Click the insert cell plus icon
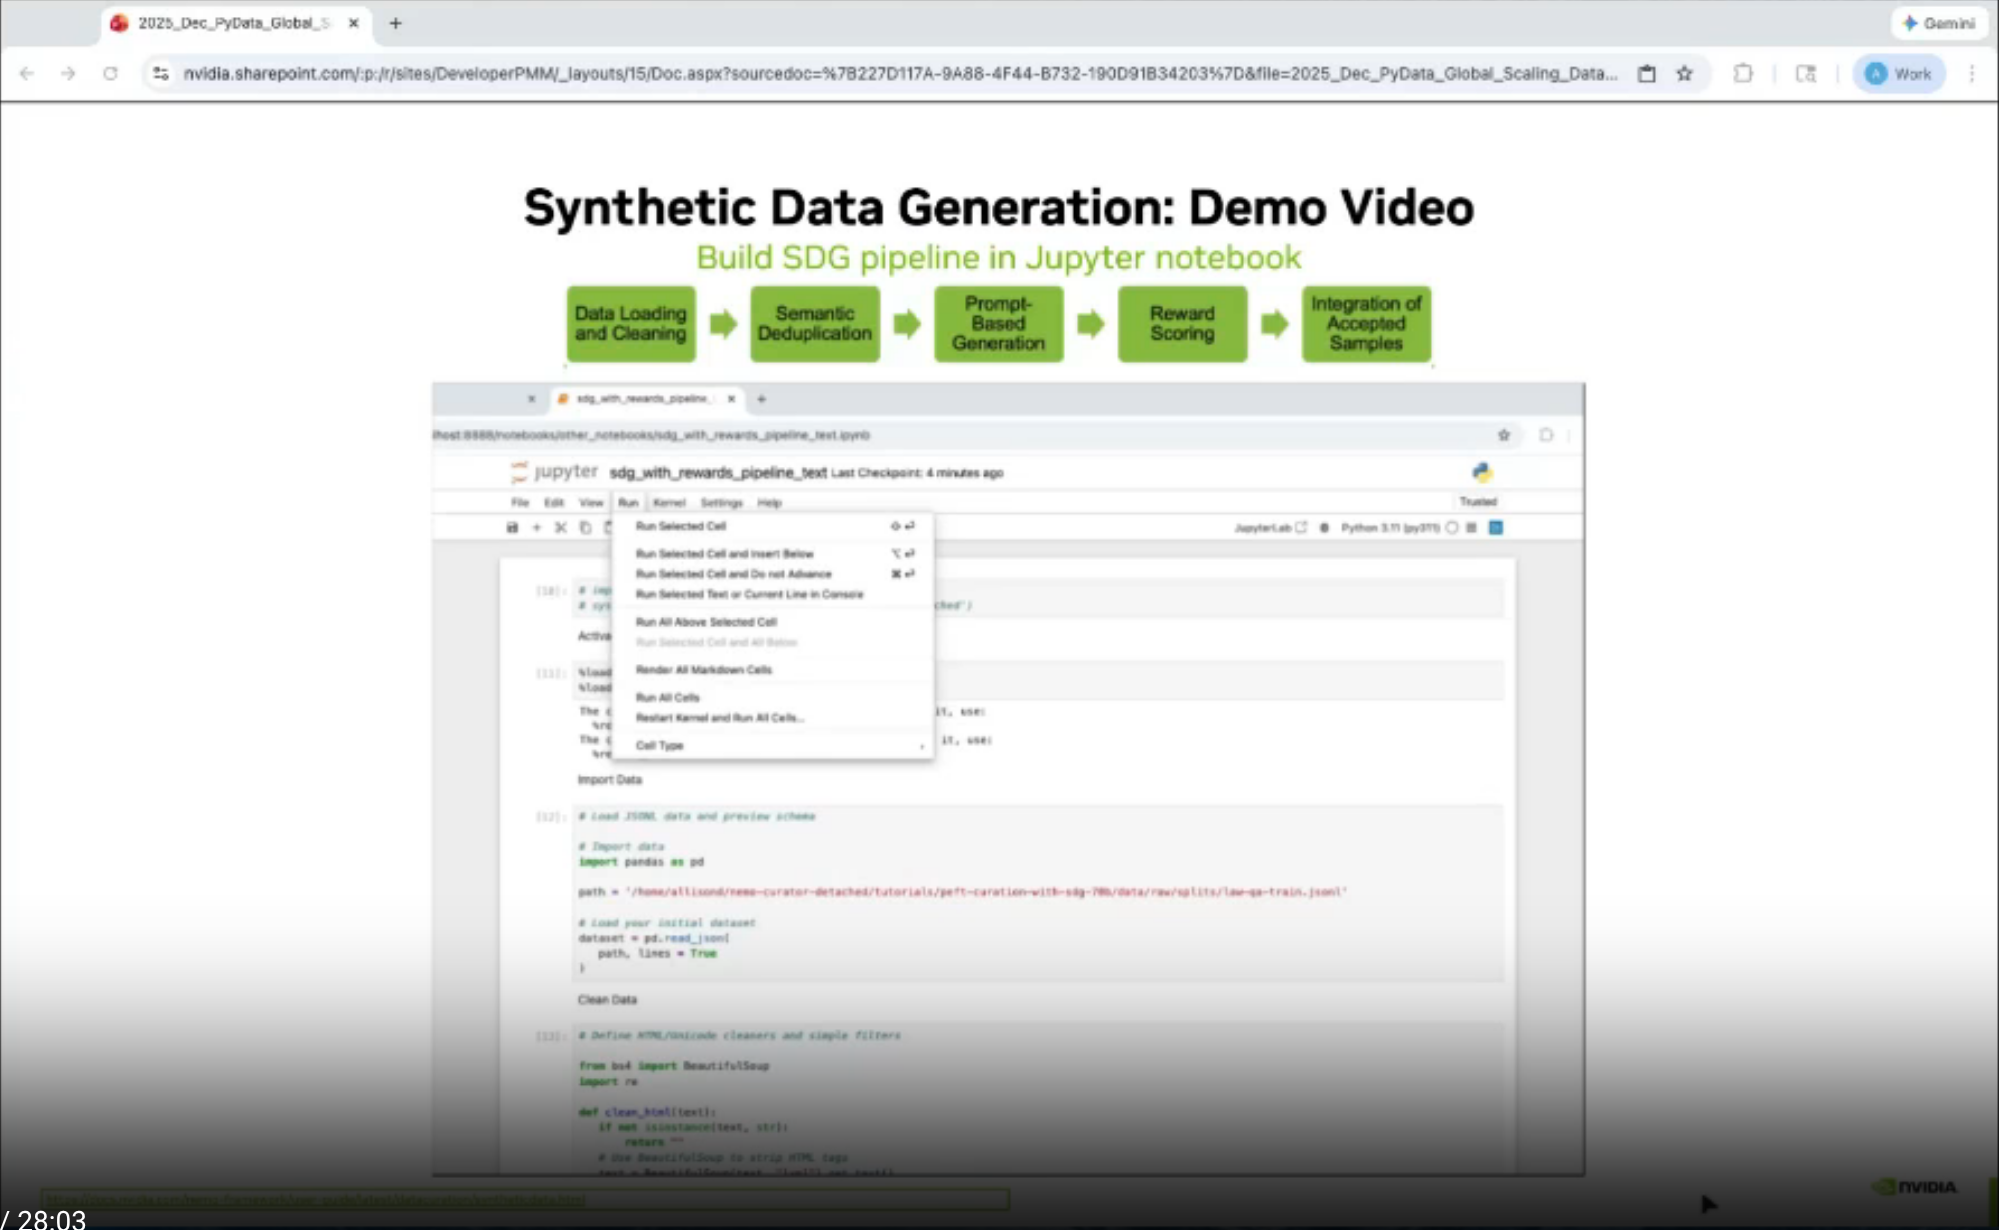 click(537, 528)
